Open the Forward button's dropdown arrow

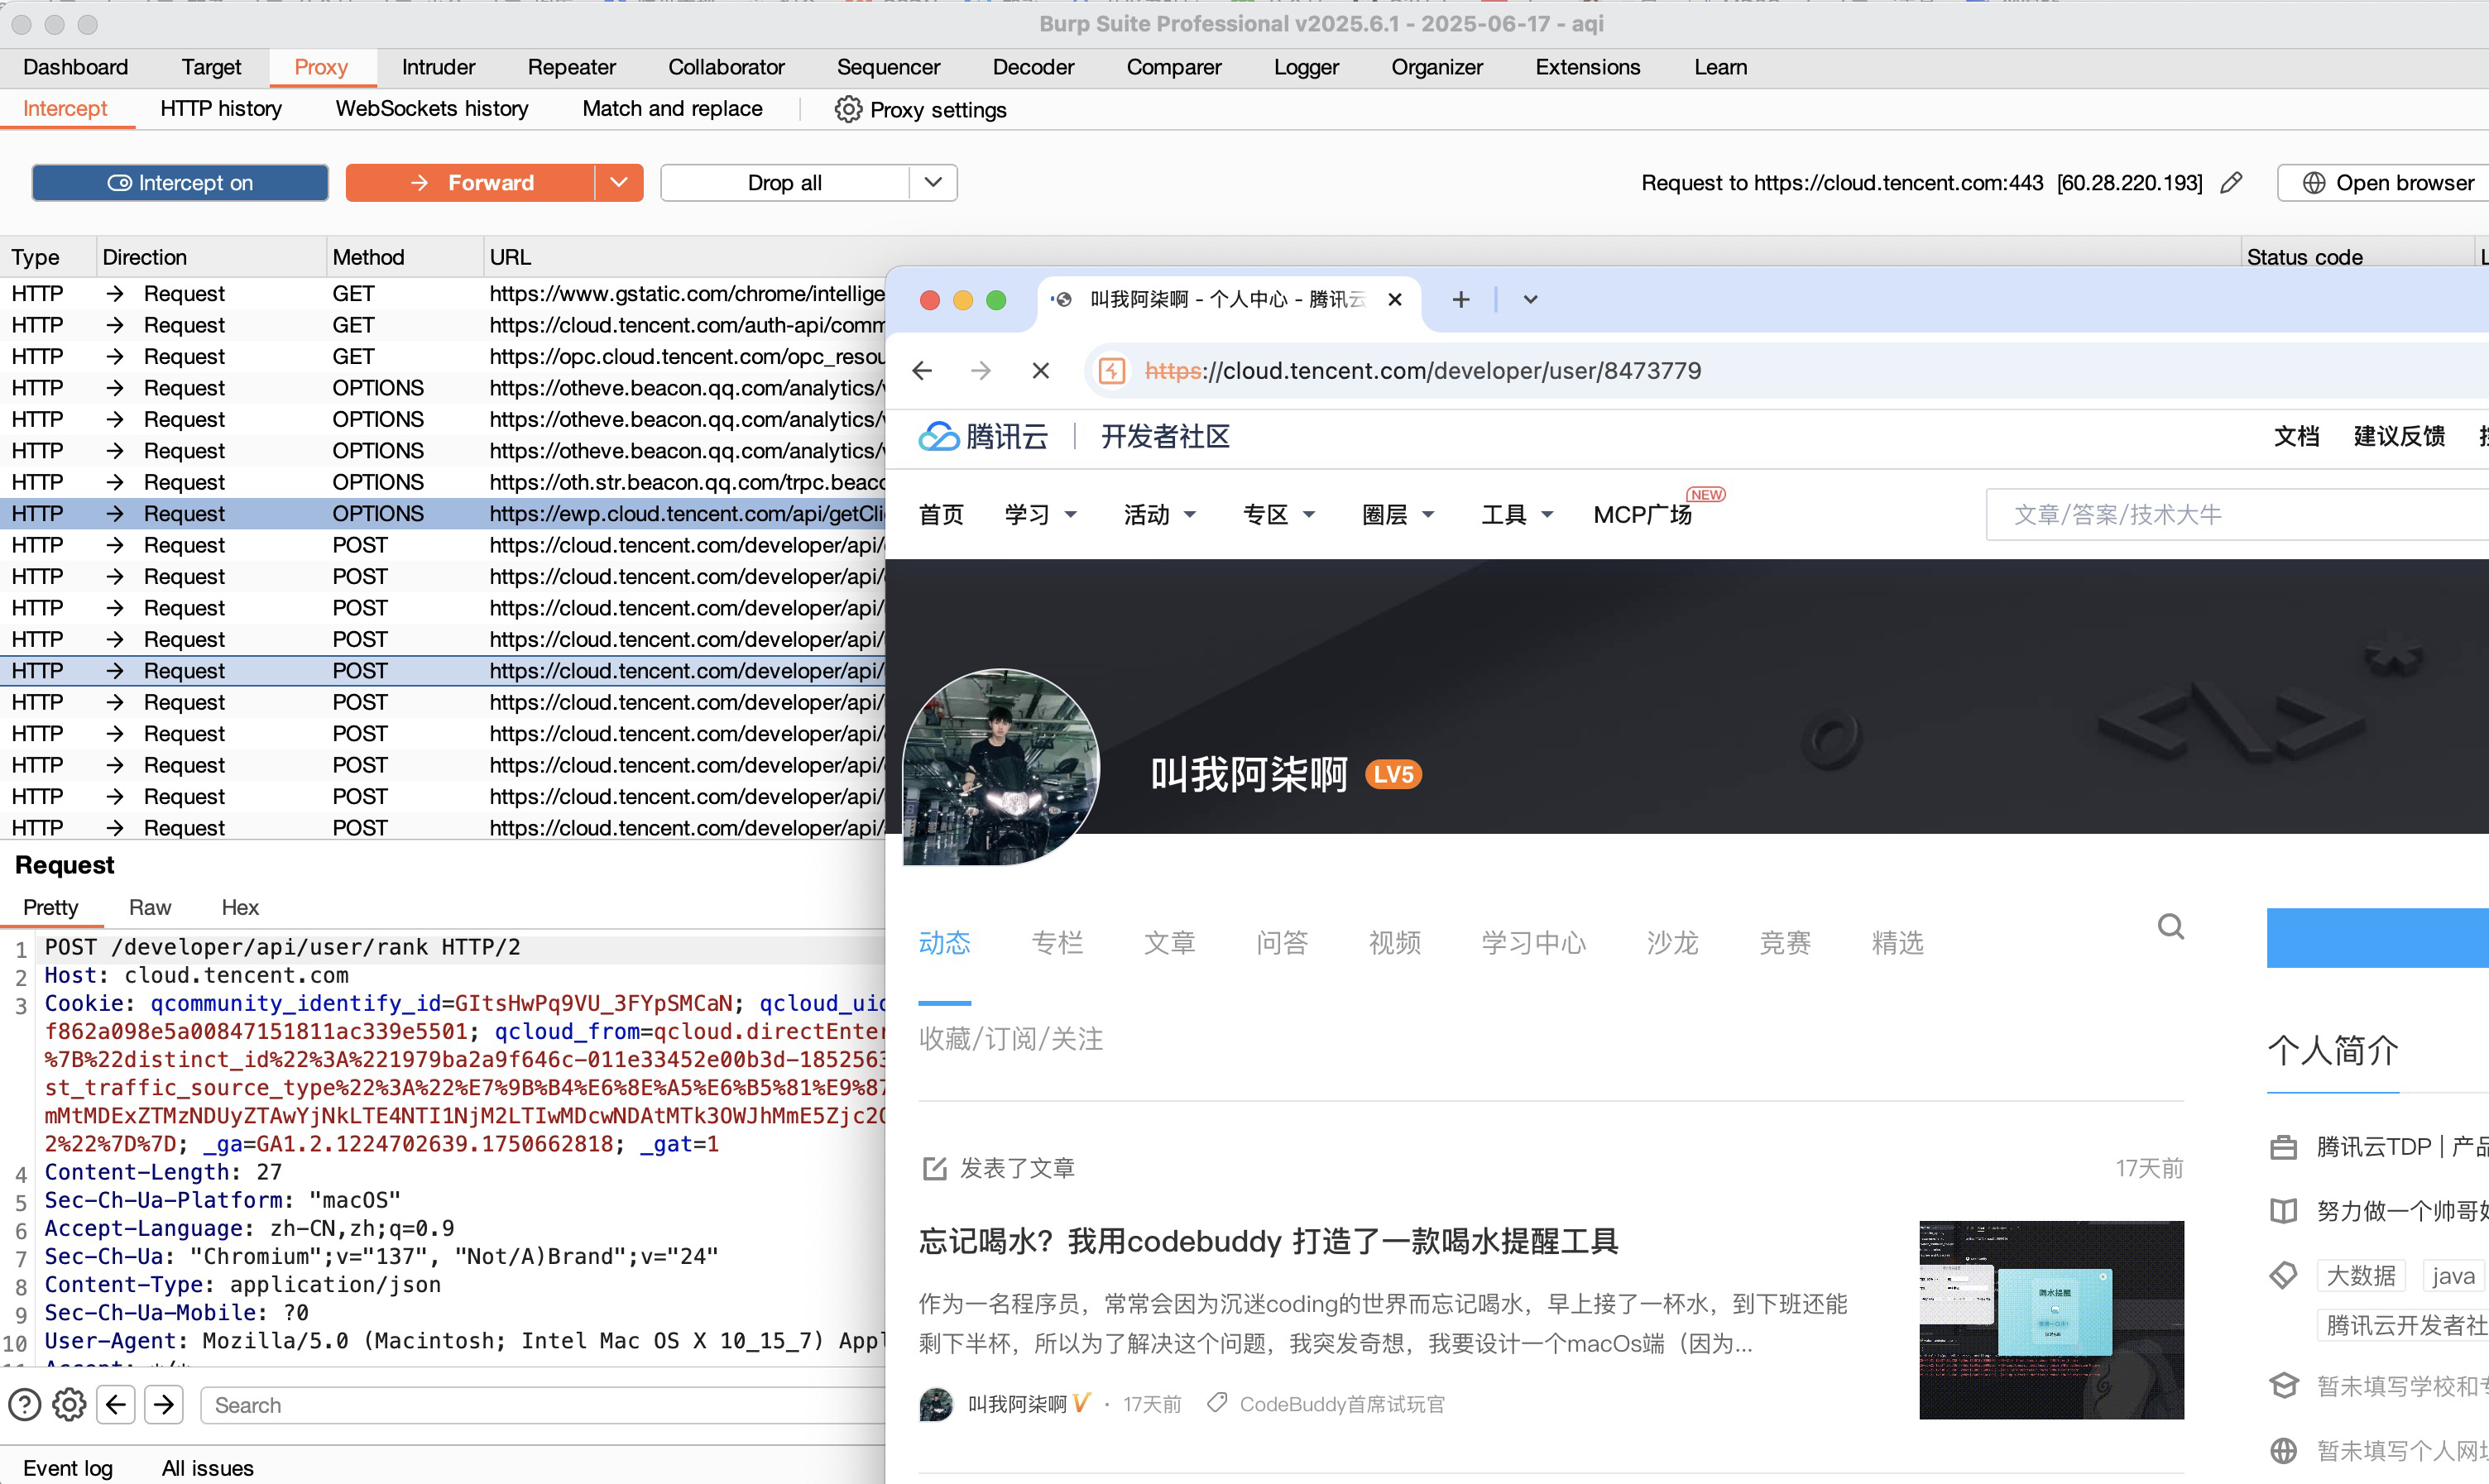coord(618,182)
